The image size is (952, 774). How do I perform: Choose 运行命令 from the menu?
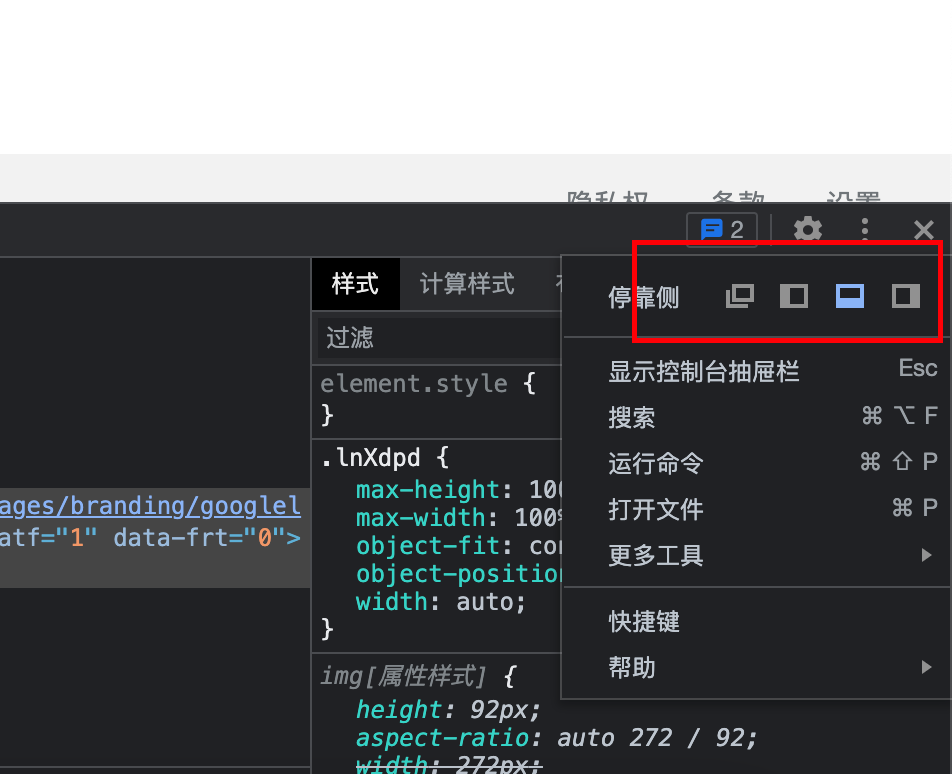tap(756, 463)
